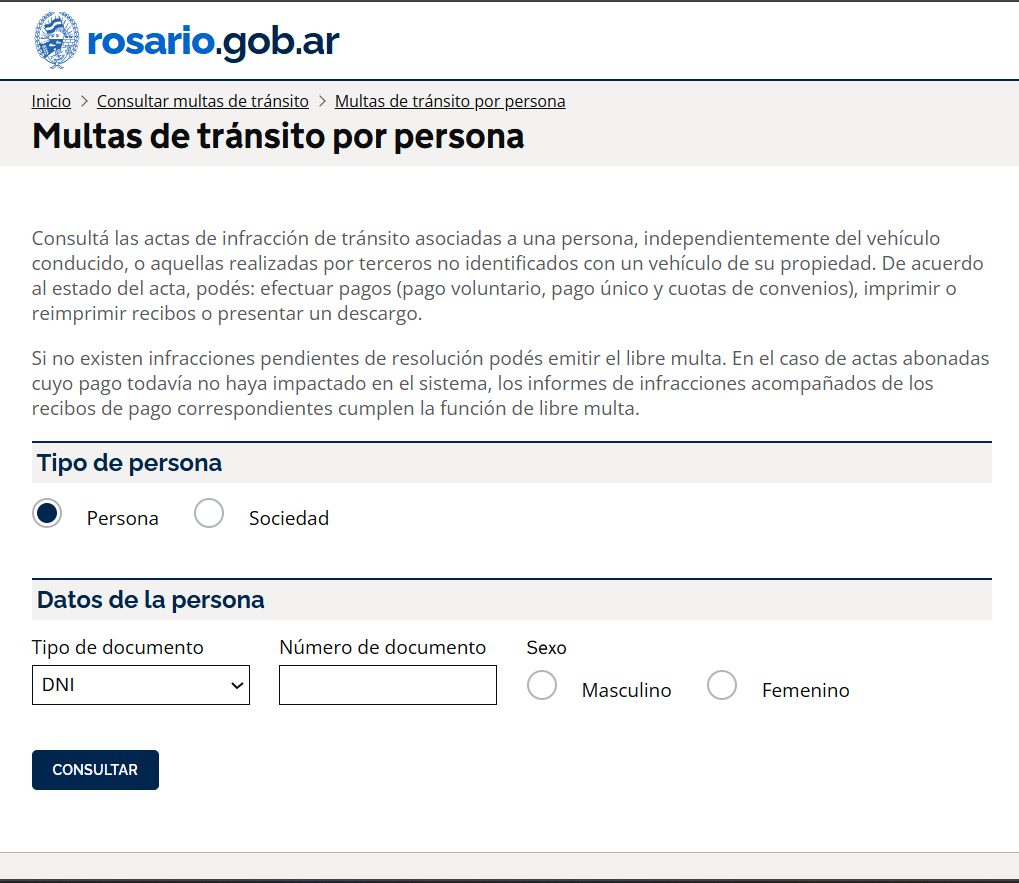Click the Tipo de documento field label
1019x883 pixels.
pyautogui.click(x=117, y=647)
